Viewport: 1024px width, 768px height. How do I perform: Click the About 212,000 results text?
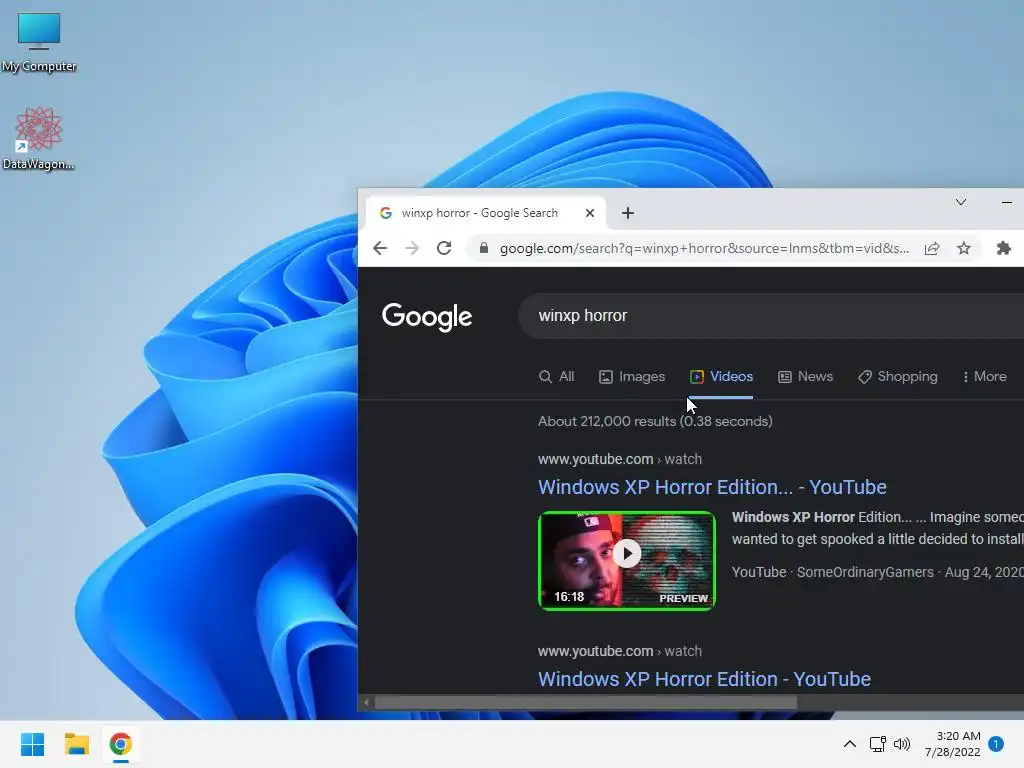click(655, 421)
